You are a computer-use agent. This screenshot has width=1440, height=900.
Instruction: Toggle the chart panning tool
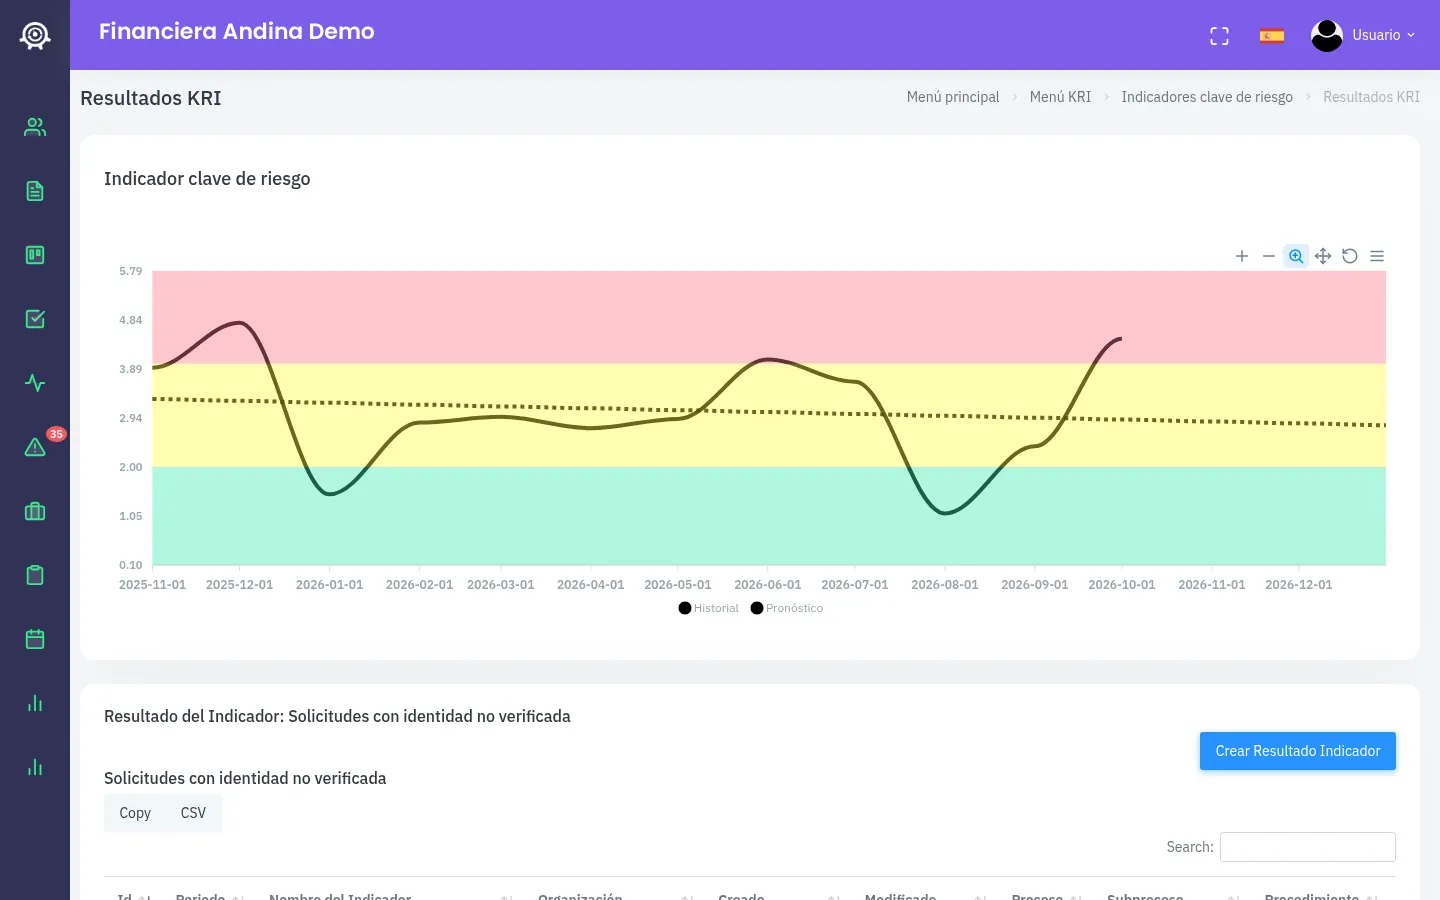tap(1323, 256)
